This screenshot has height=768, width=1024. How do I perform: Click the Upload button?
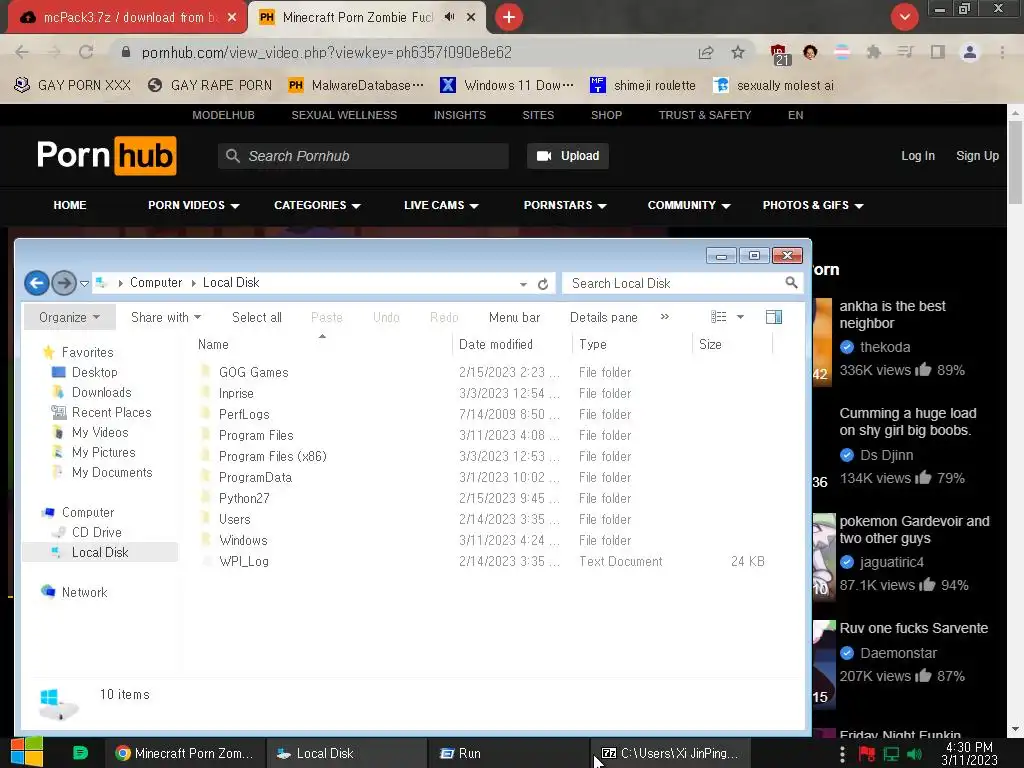click(x=568, y=156)
